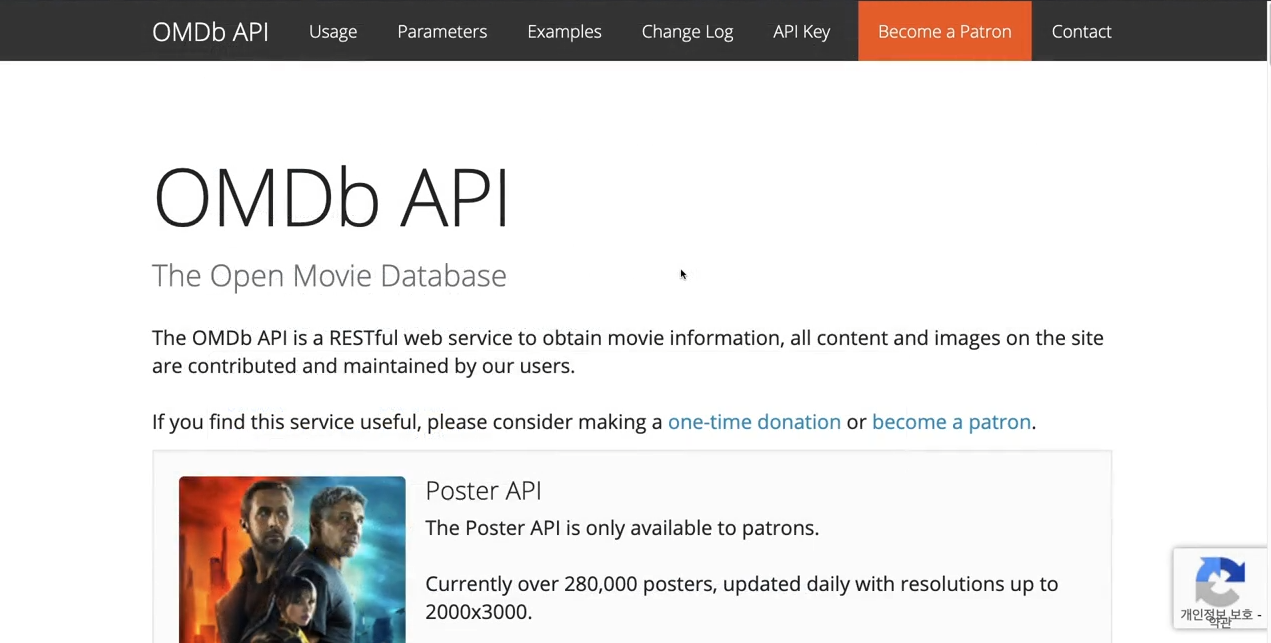The image size is (1271, 643).
Task: Follow the become a patron text link
Action: [951, 422]
